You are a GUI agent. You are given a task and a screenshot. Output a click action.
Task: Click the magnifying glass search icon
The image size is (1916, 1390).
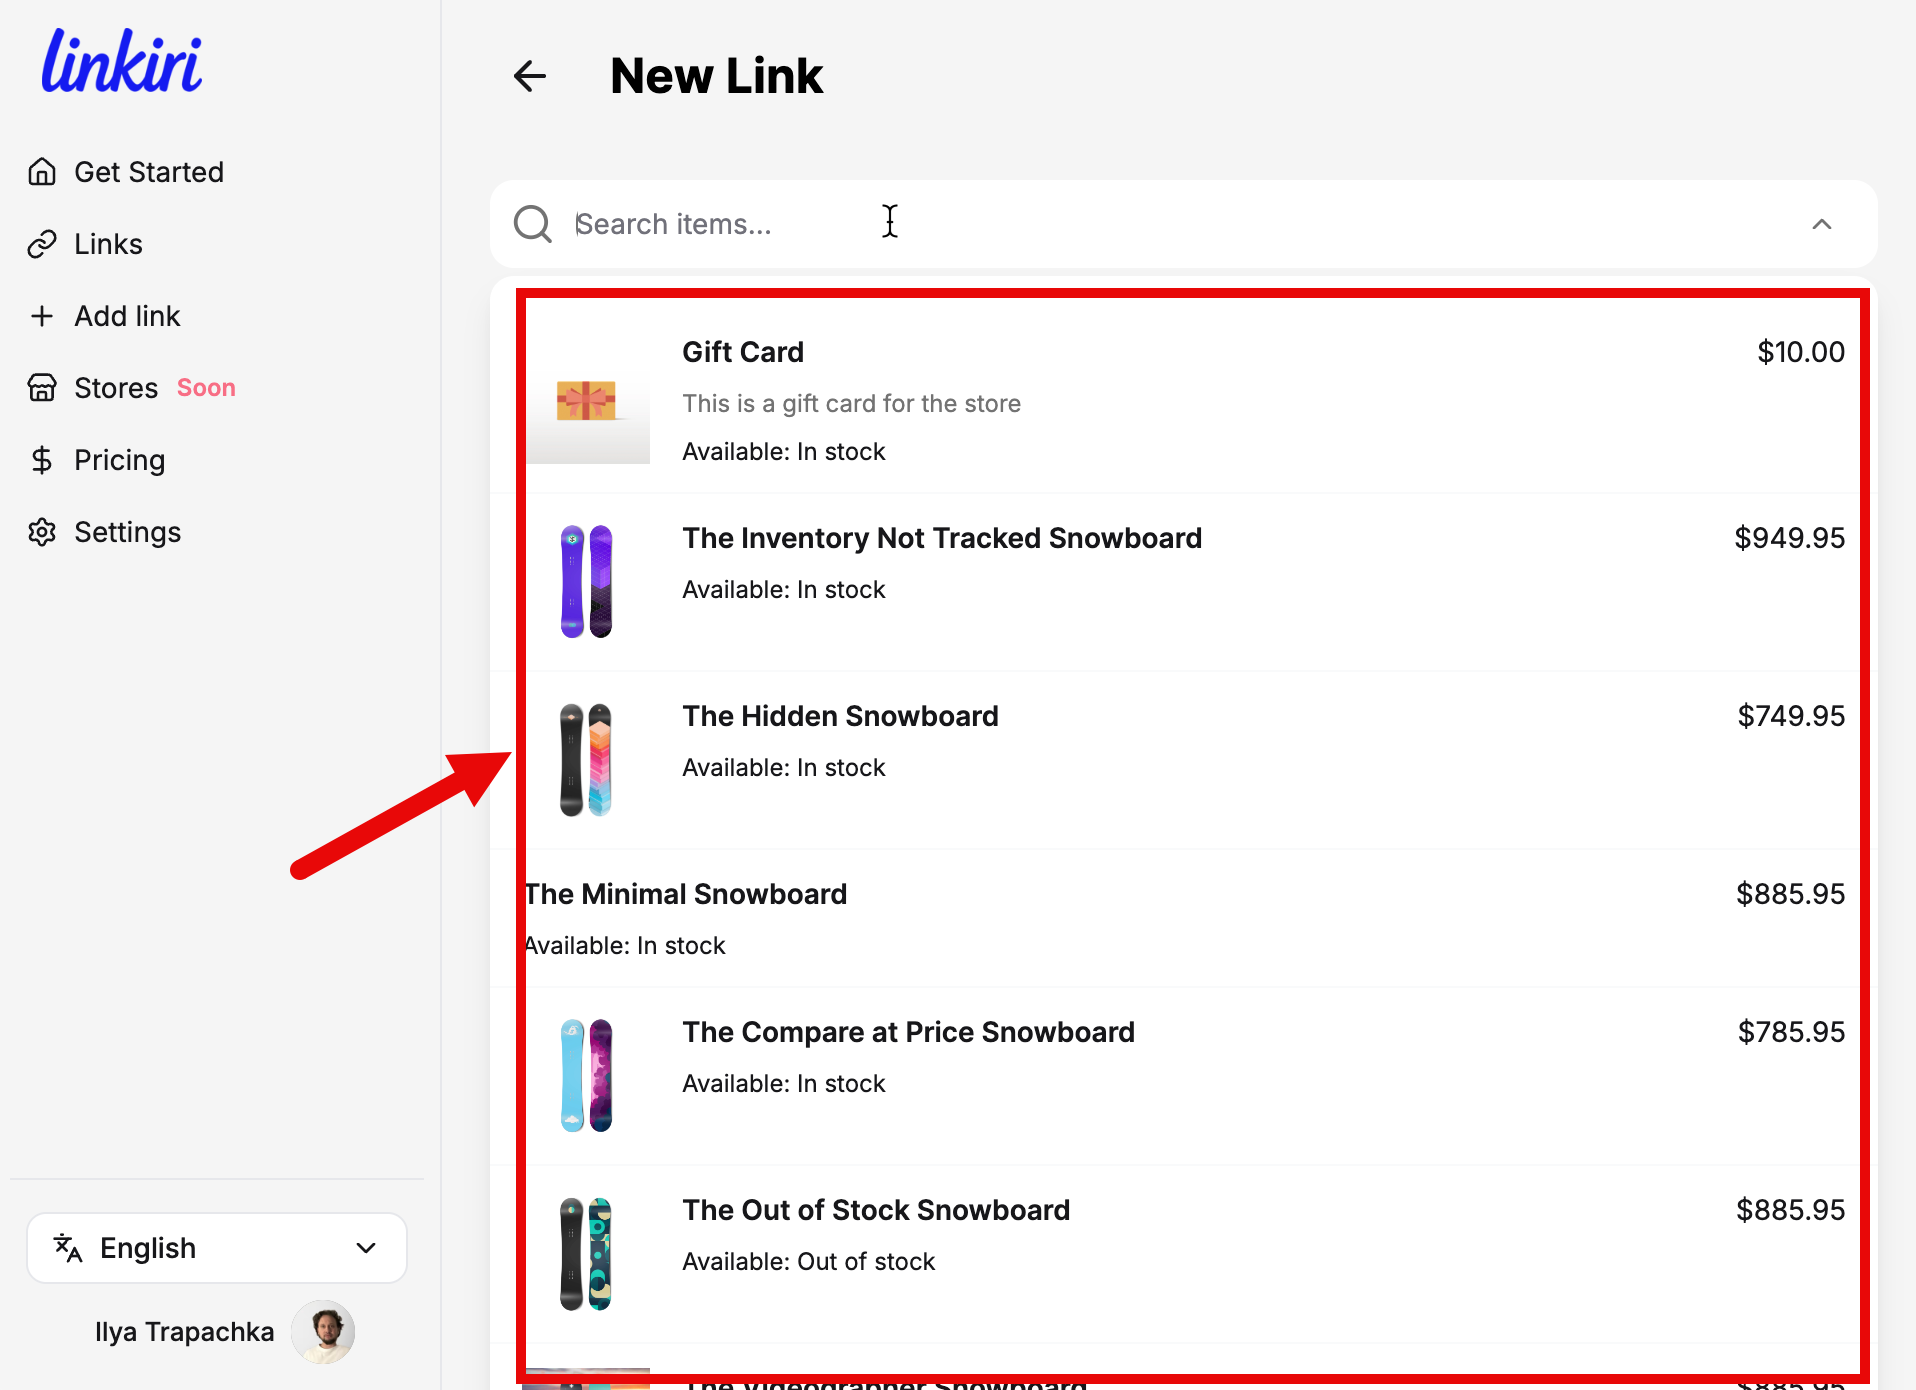[x=532, y=223]
